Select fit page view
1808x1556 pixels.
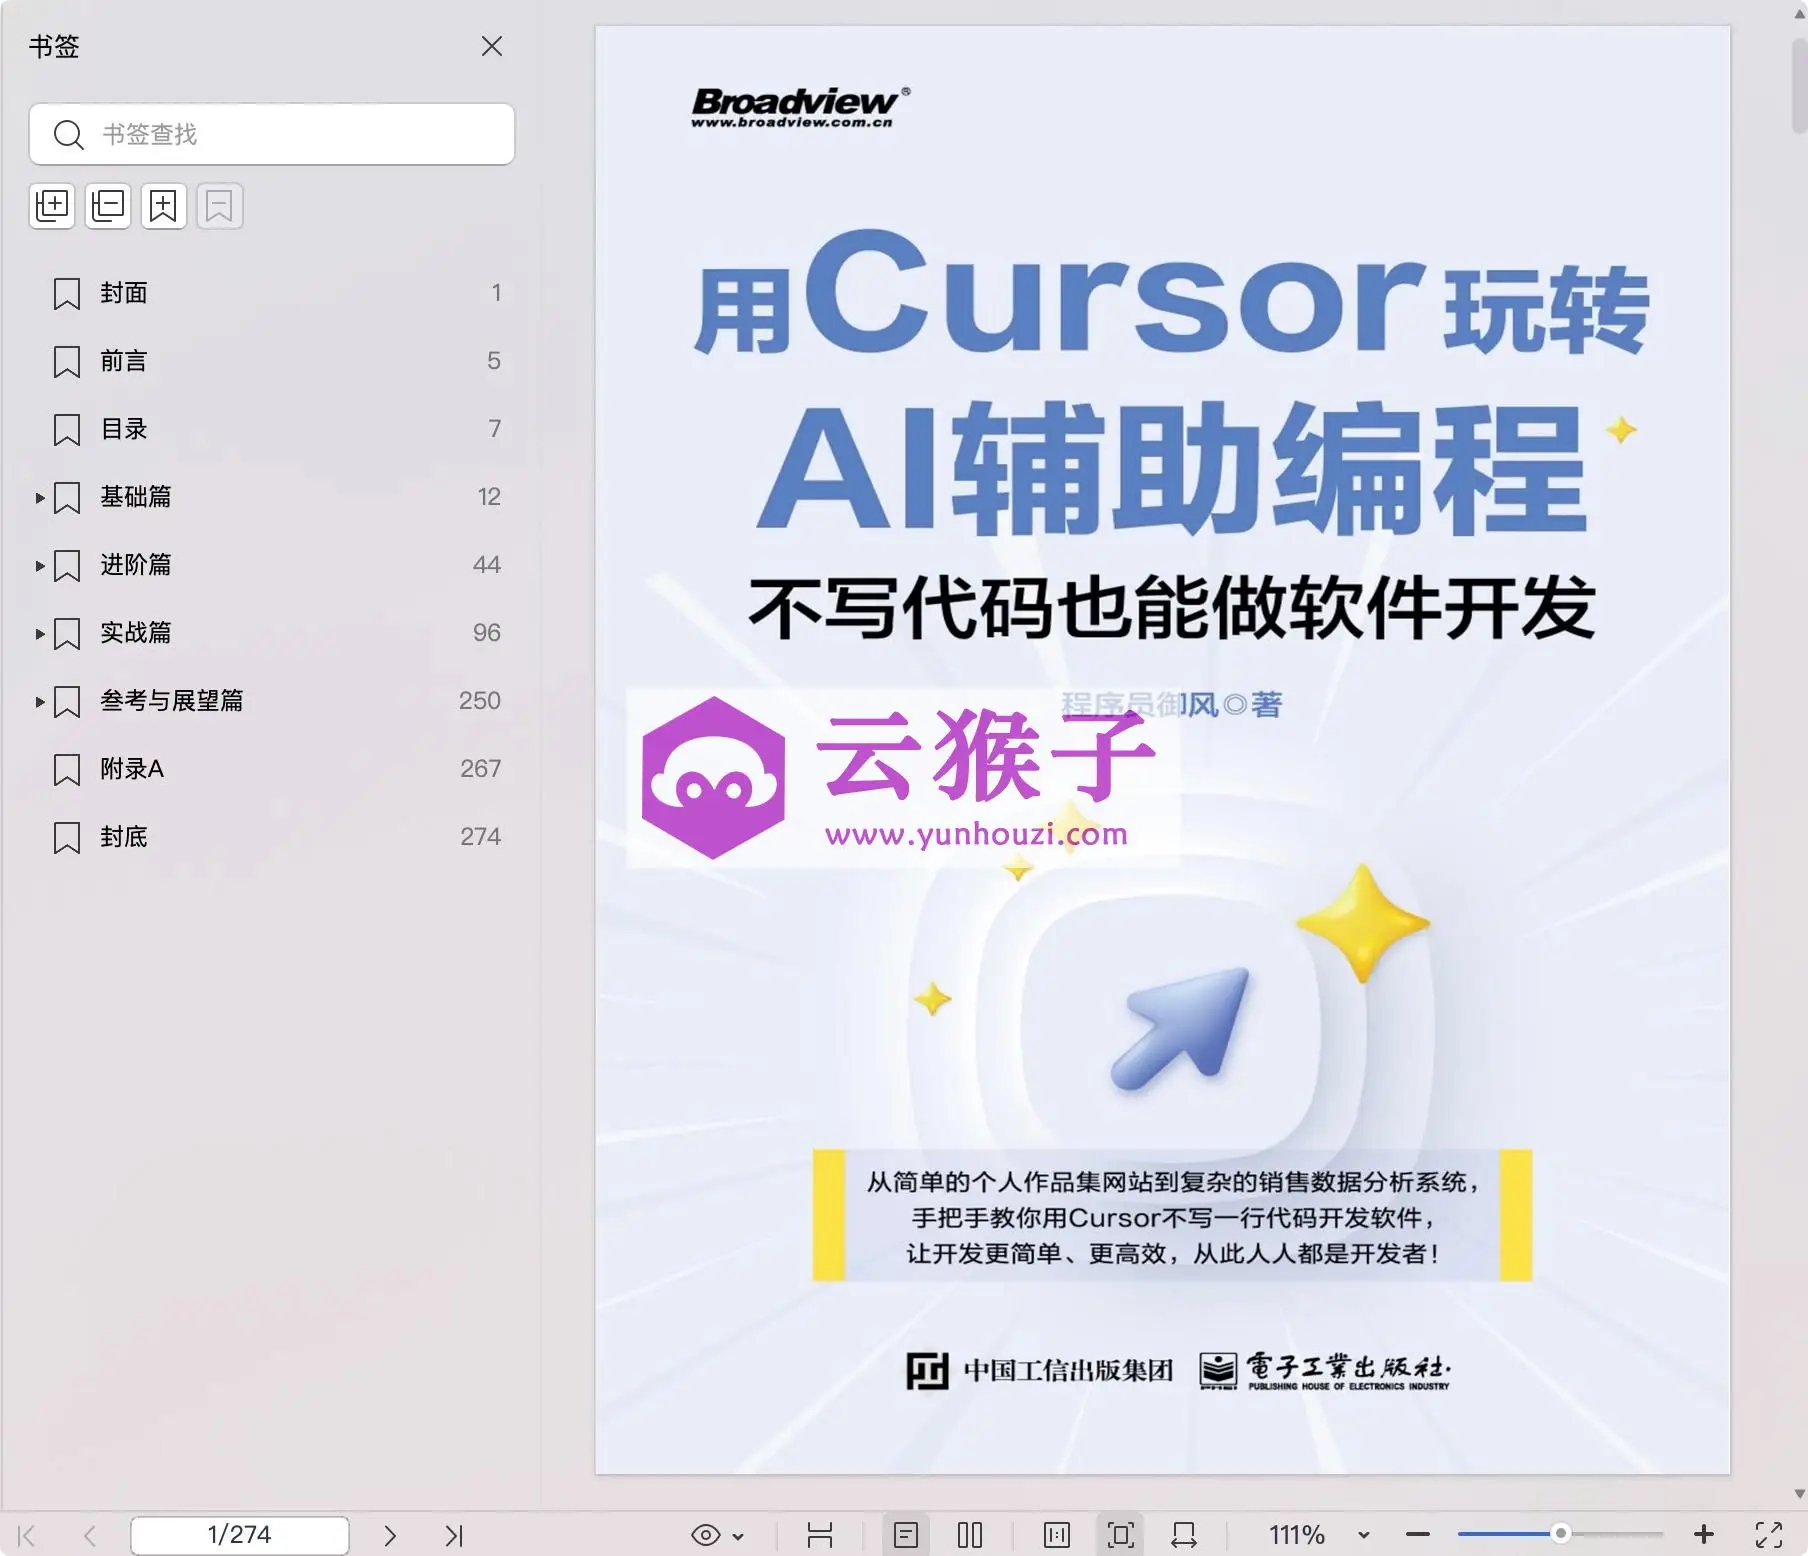(1121, 1535)
